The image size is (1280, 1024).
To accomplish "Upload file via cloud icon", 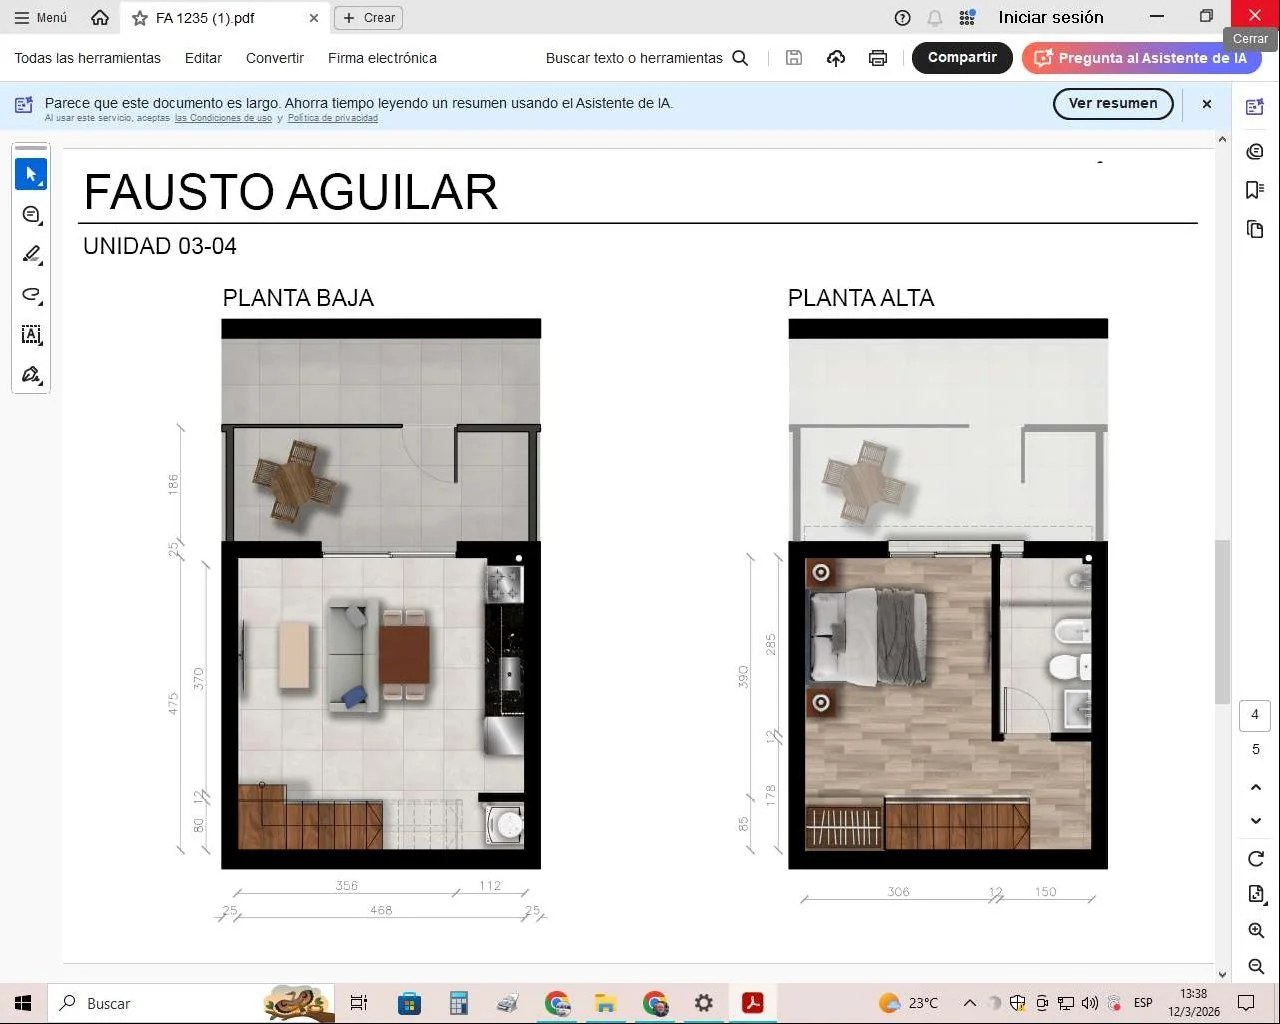I will pyautogui.click(x=836, y=58).
